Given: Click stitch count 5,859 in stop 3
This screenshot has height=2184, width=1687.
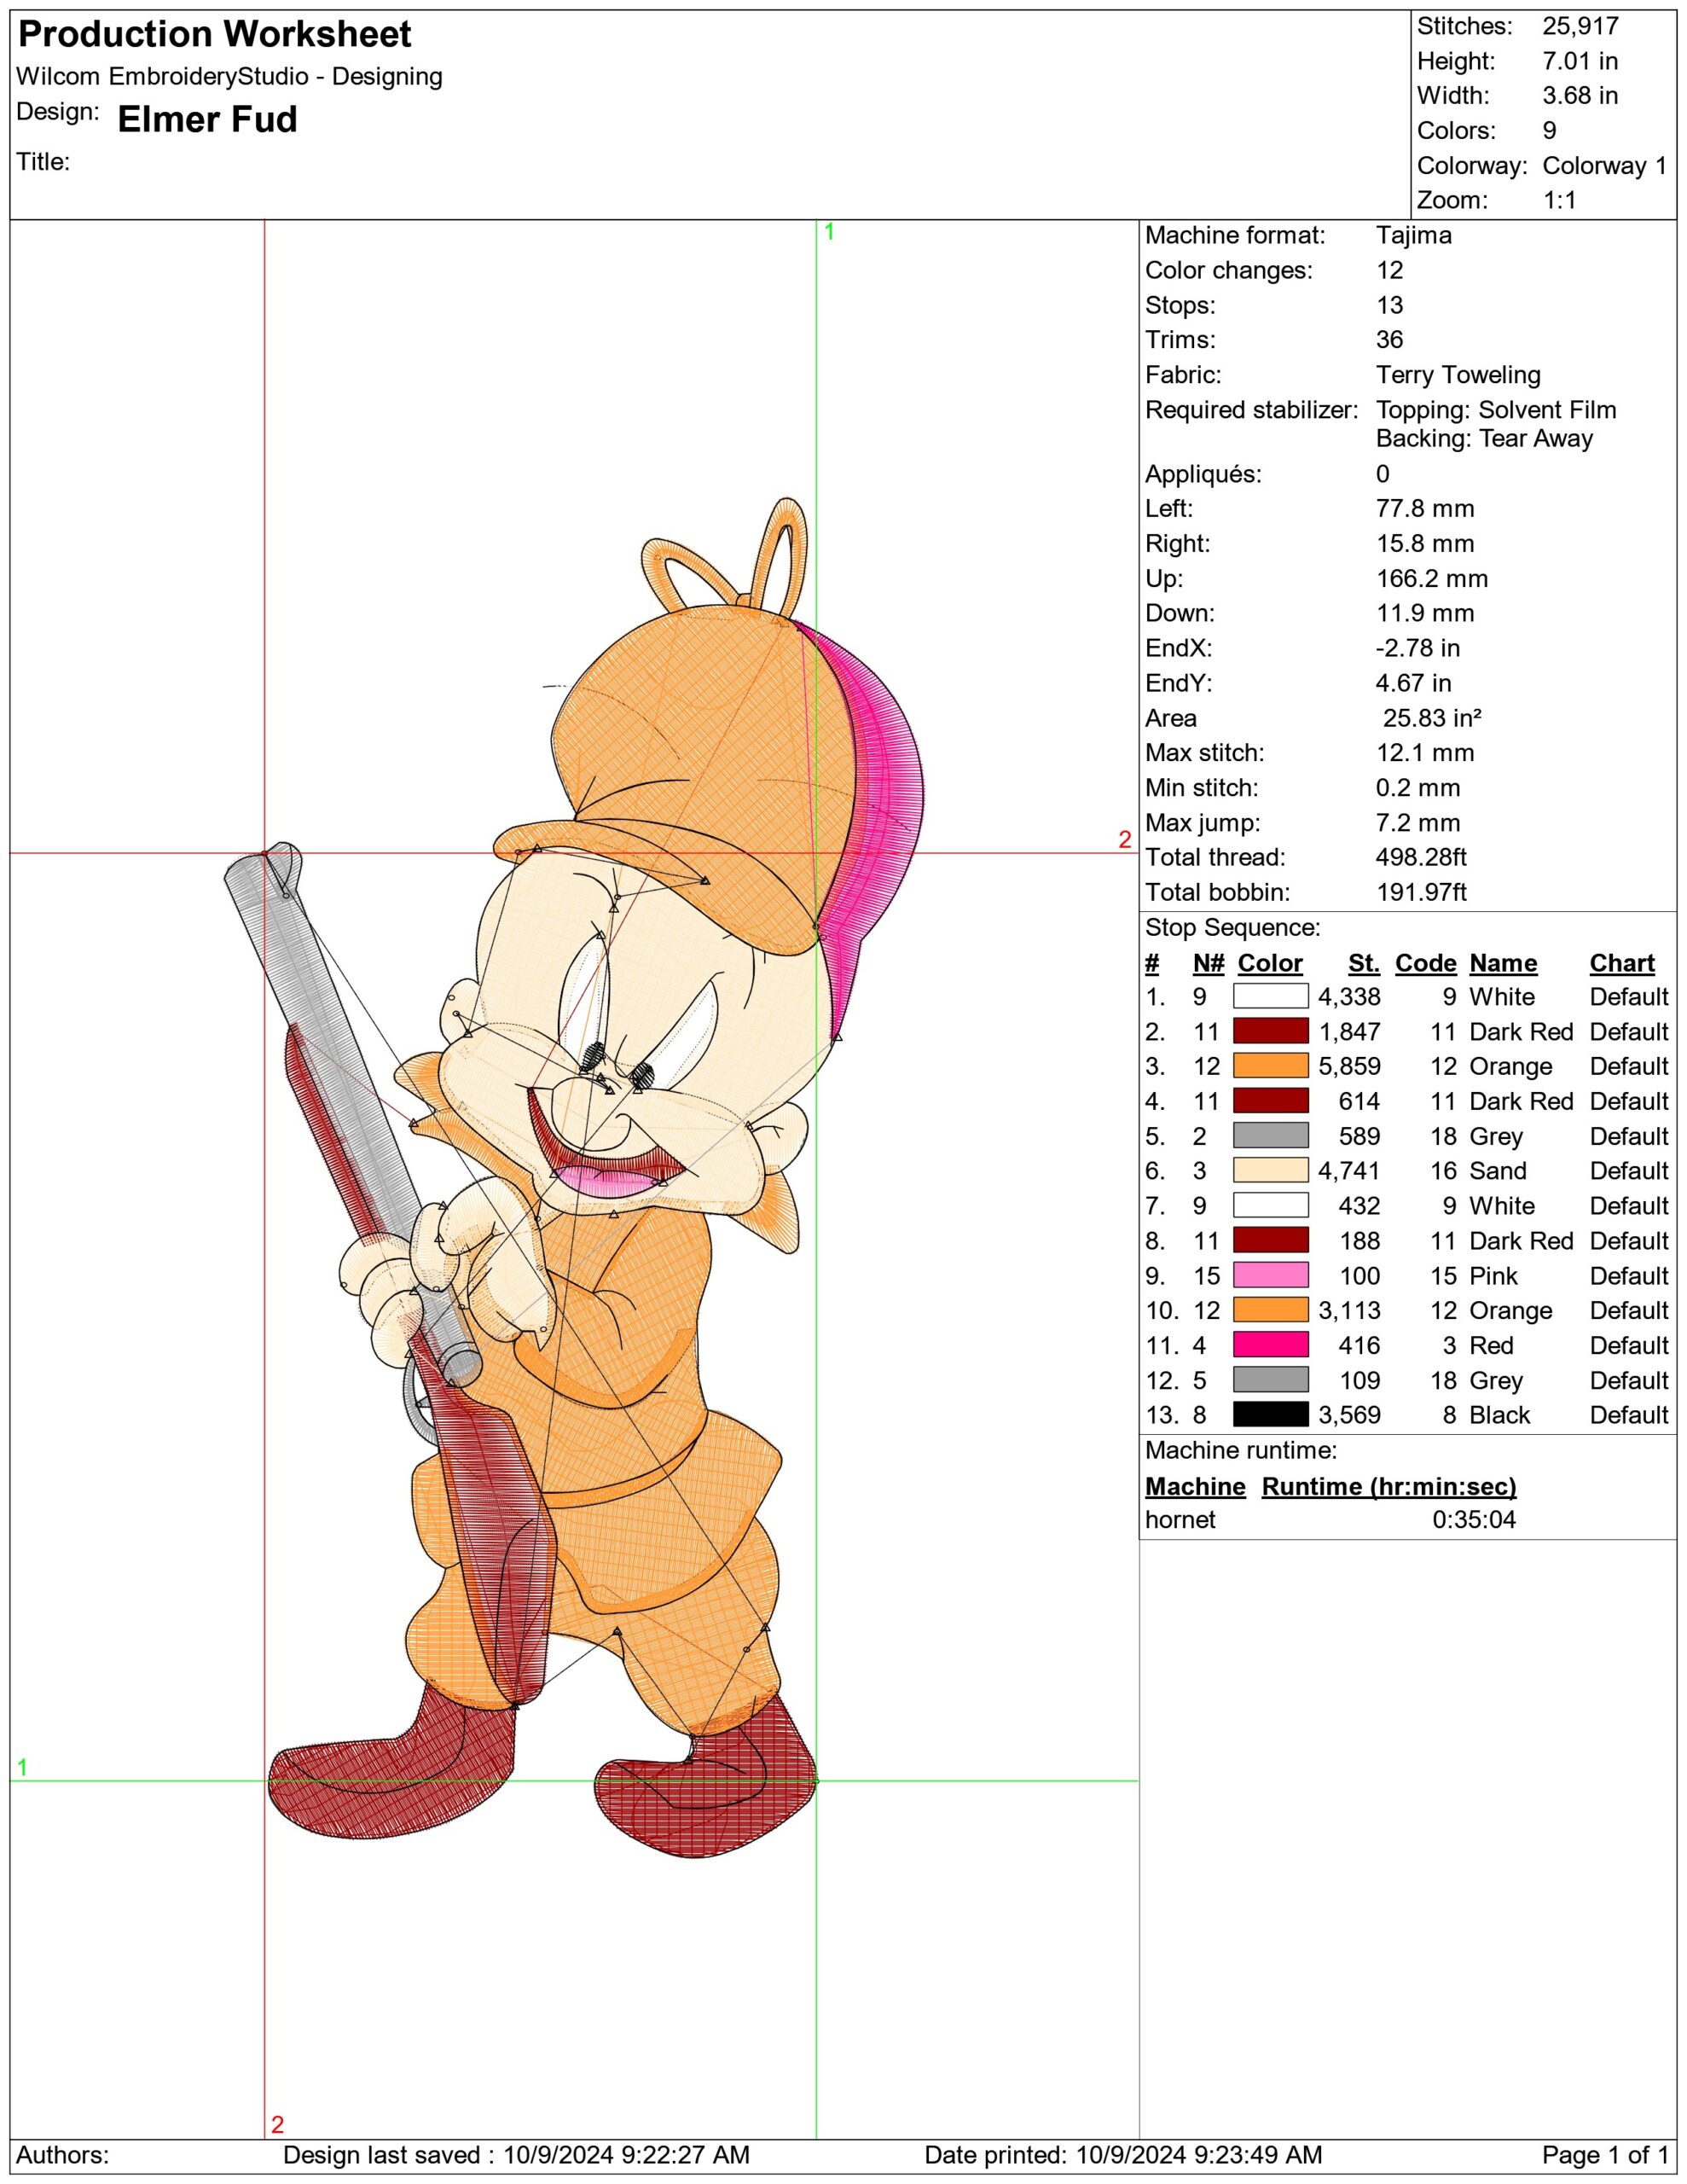Looking at the screenshot, I should pyautogui.click(x=1349, y=1067).
